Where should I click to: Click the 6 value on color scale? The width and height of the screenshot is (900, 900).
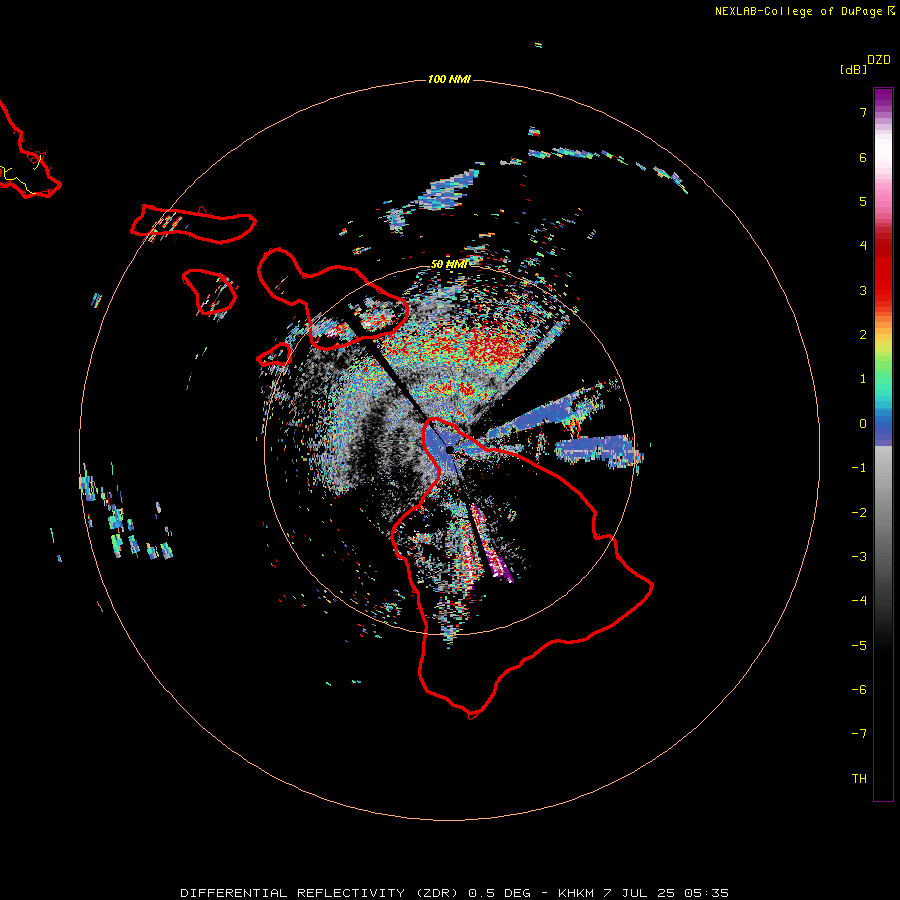pos(863,157)
